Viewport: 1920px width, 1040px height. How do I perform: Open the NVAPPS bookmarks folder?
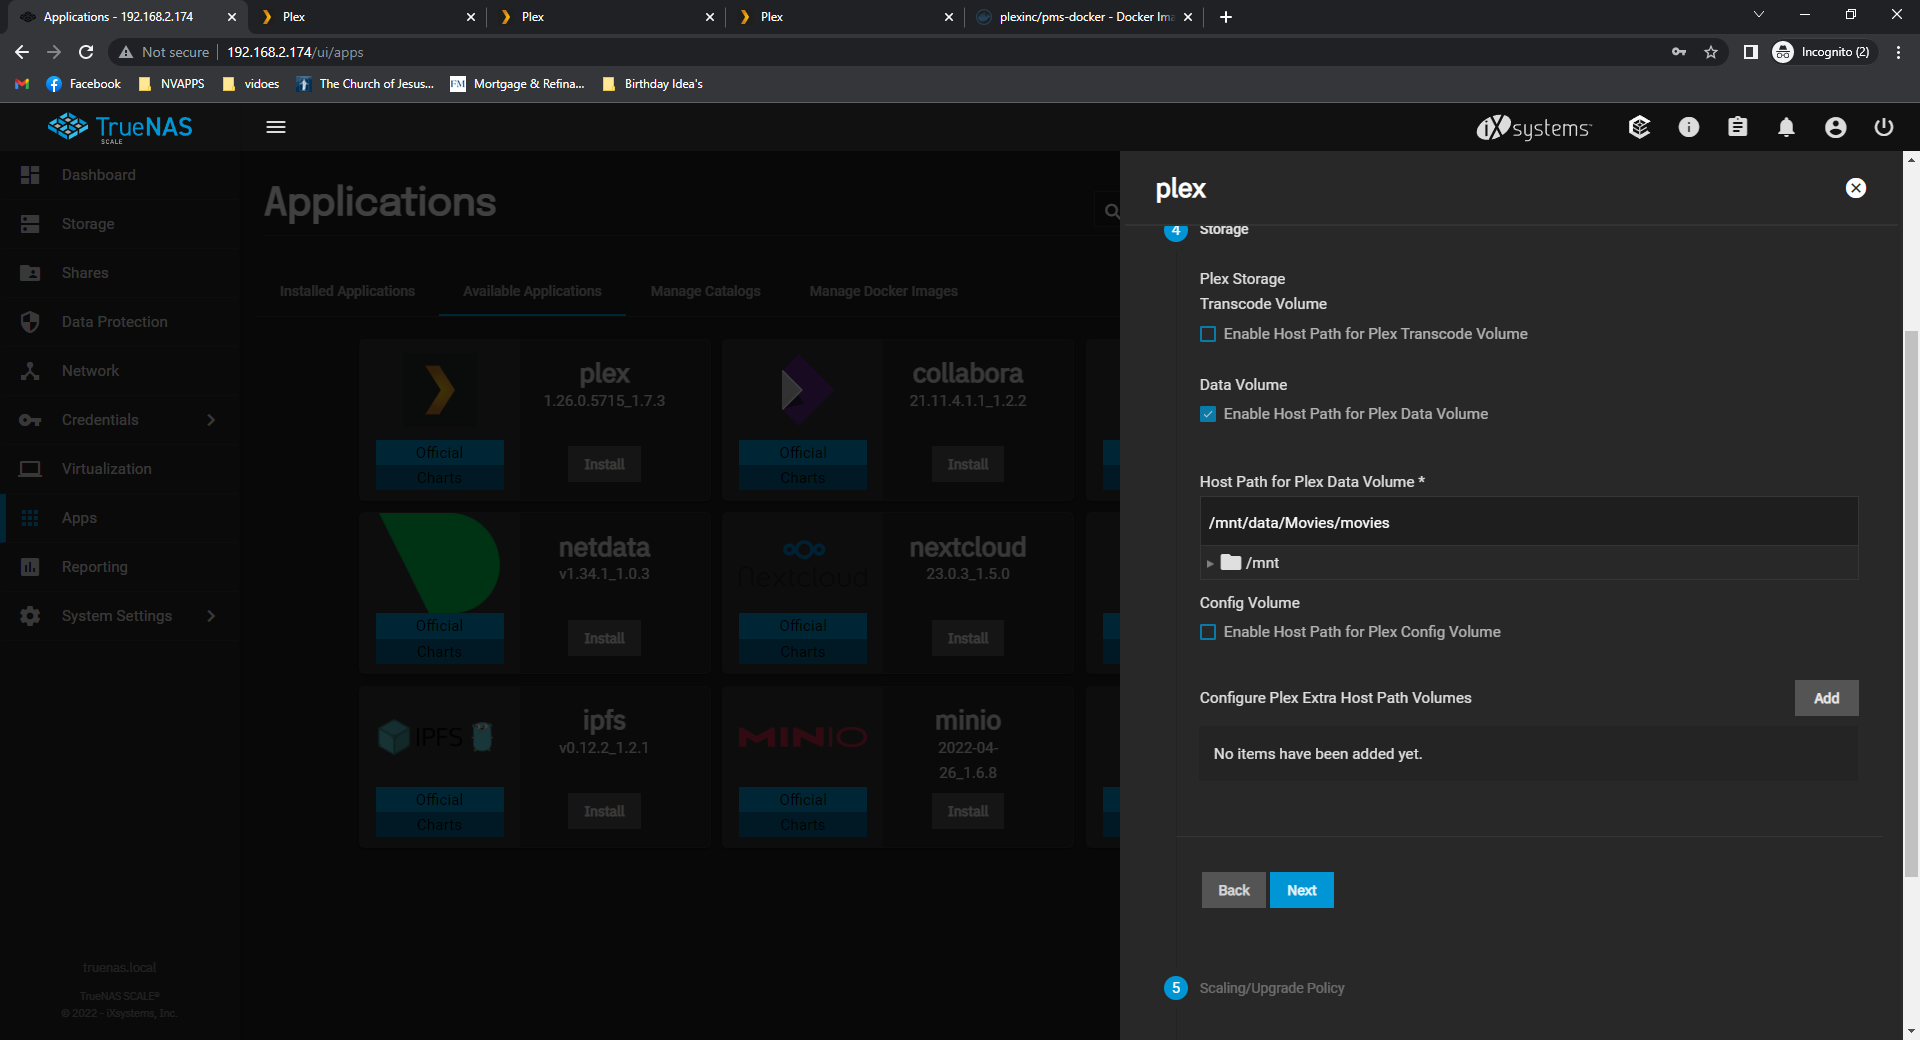(171, 84)
